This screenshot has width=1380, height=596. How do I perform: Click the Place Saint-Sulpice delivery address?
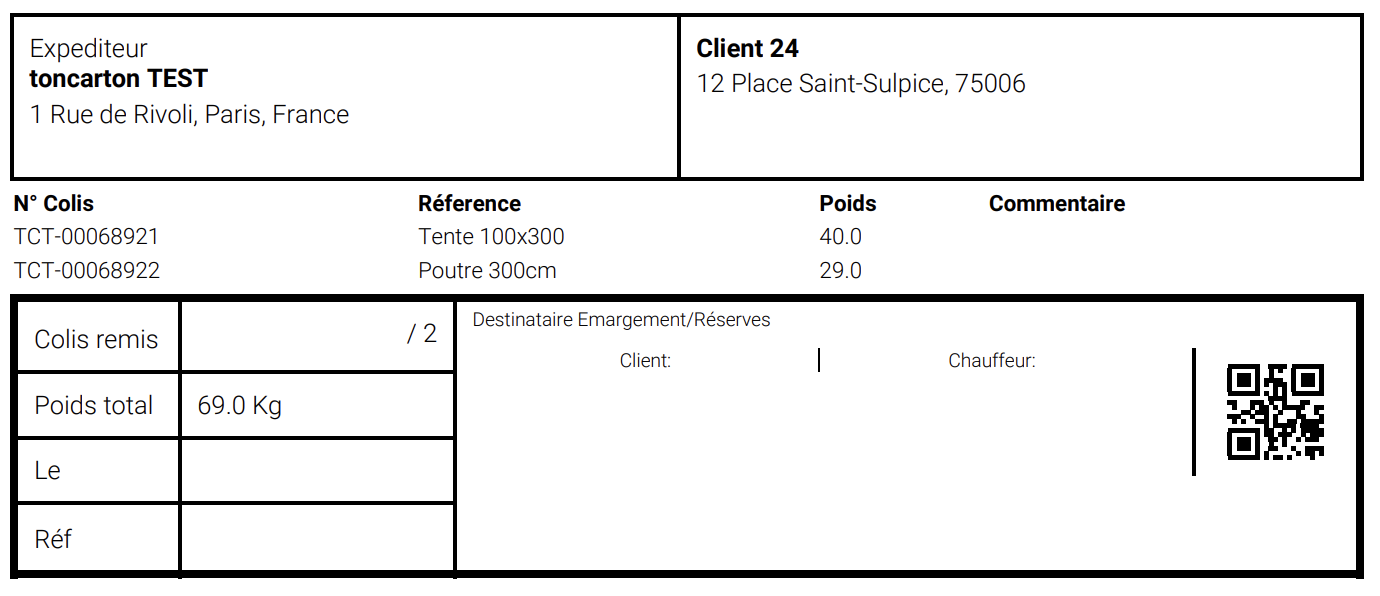[861, 83]
